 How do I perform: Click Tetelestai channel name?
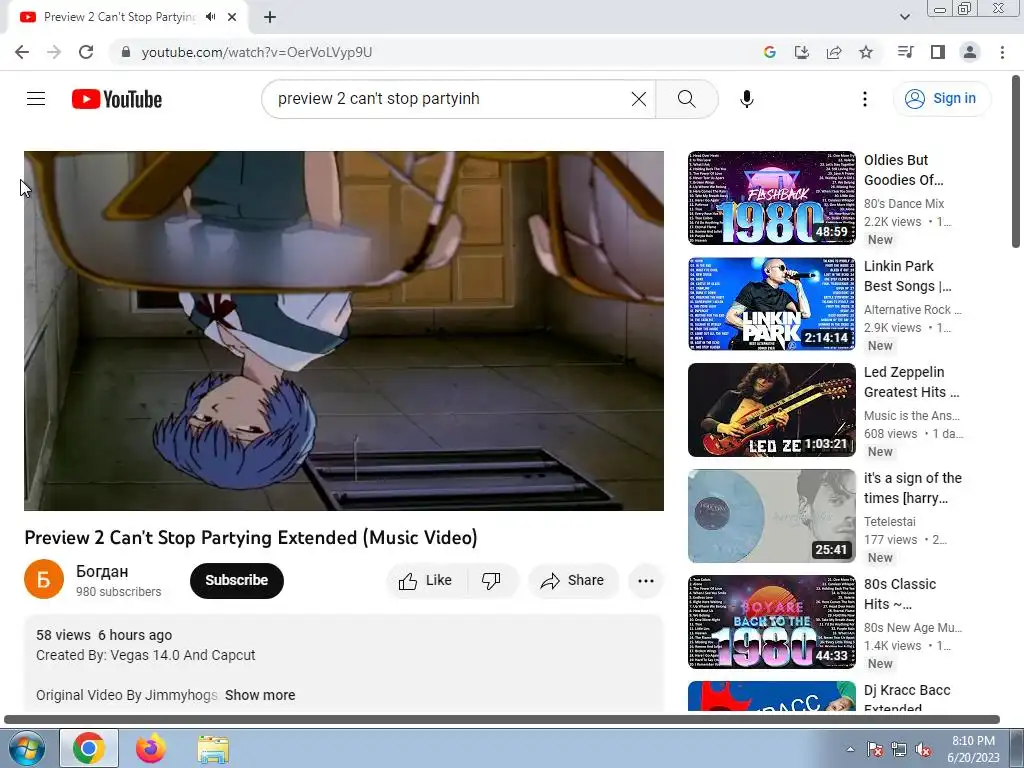889,522
